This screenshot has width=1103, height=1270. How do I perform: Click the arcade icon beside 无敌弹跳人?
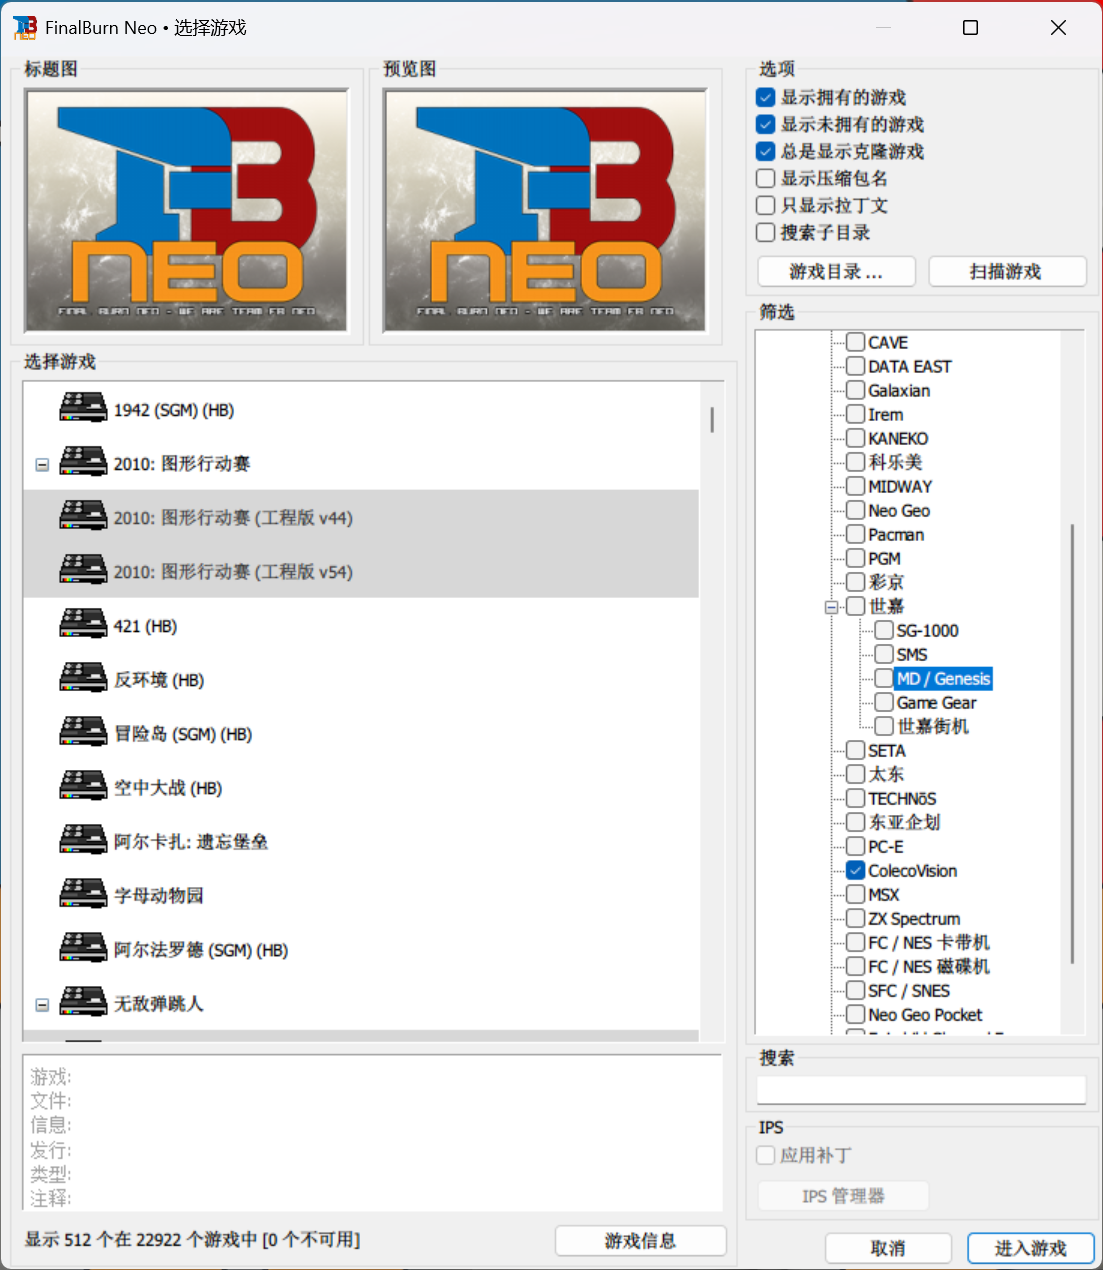(83, 1002)
